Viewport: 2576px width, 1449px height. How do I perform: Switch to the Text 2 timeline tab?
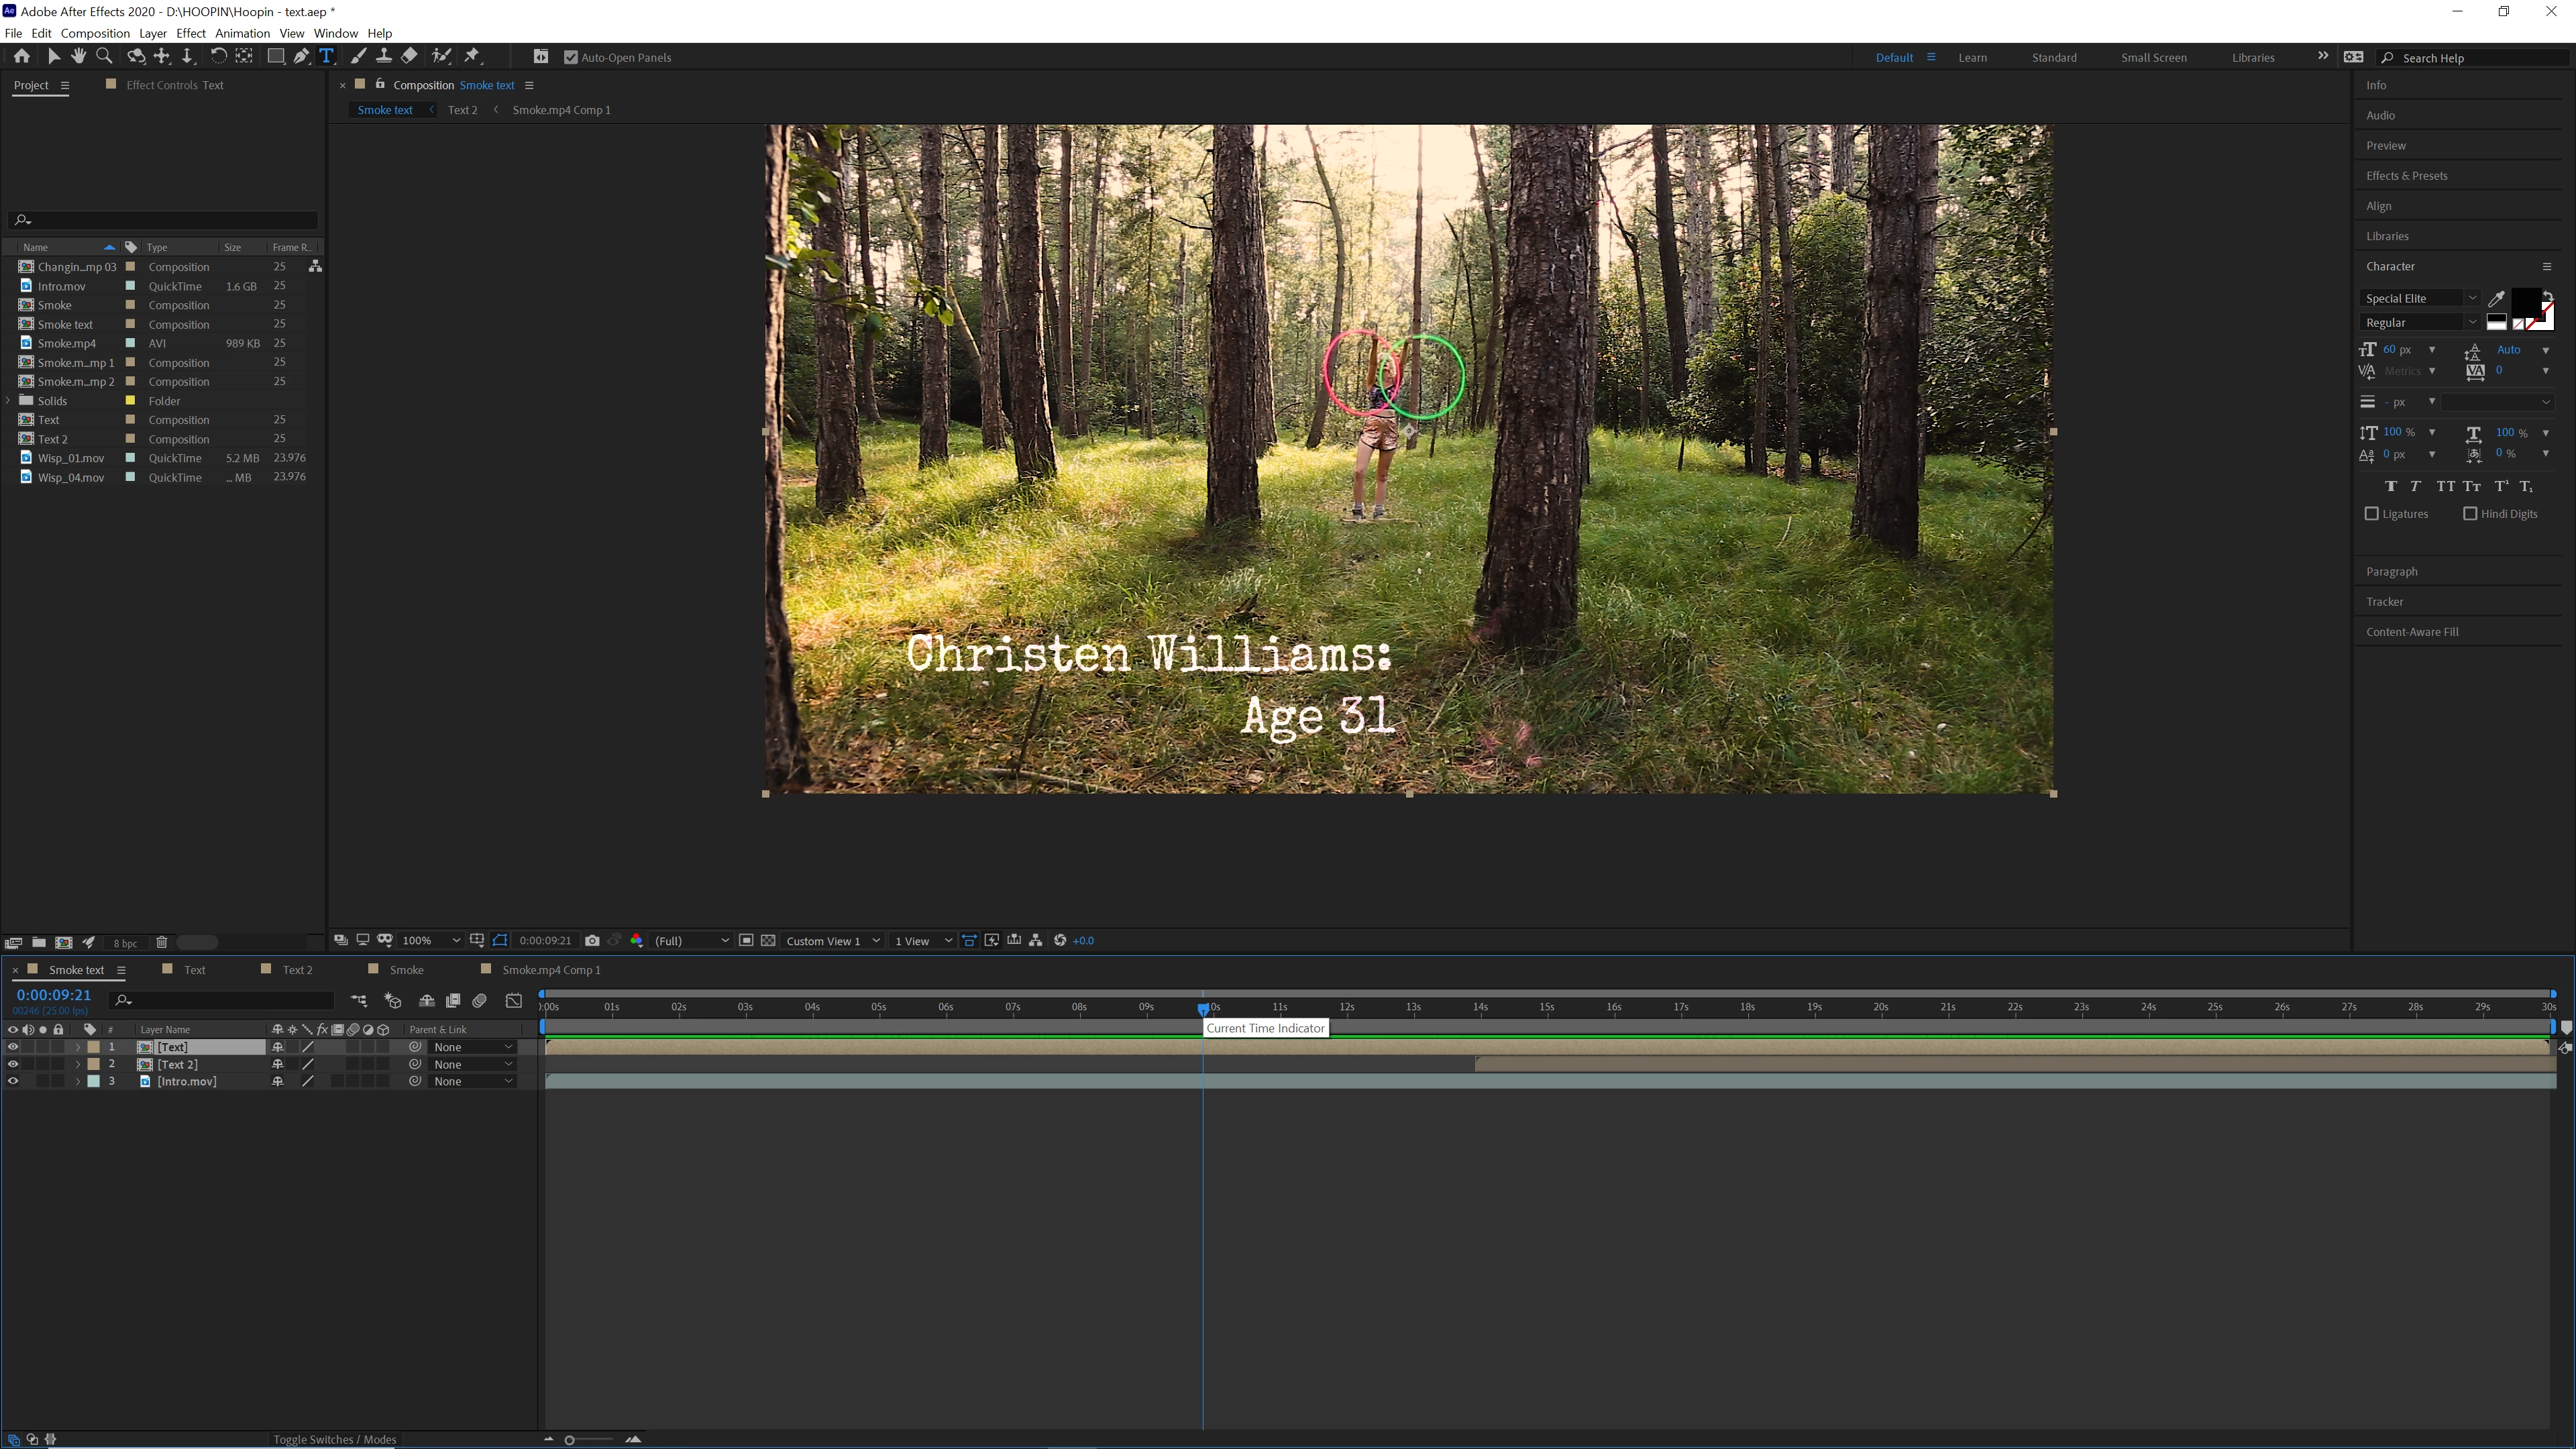pyautogui.click(x=297, y=969)
